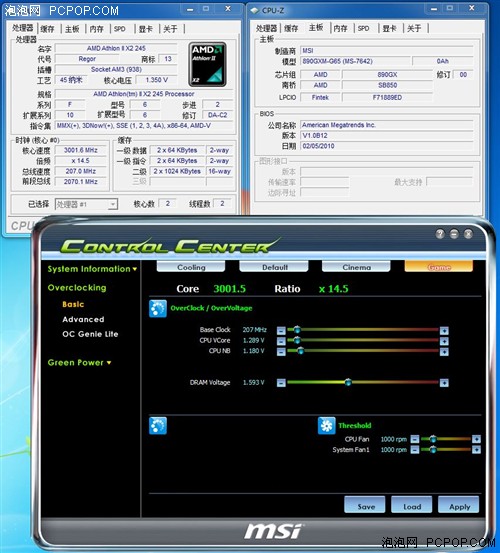Screen dimensions: 500x553
Task: Decrease Base Clock with minus button
Action: tap(281, 330)
